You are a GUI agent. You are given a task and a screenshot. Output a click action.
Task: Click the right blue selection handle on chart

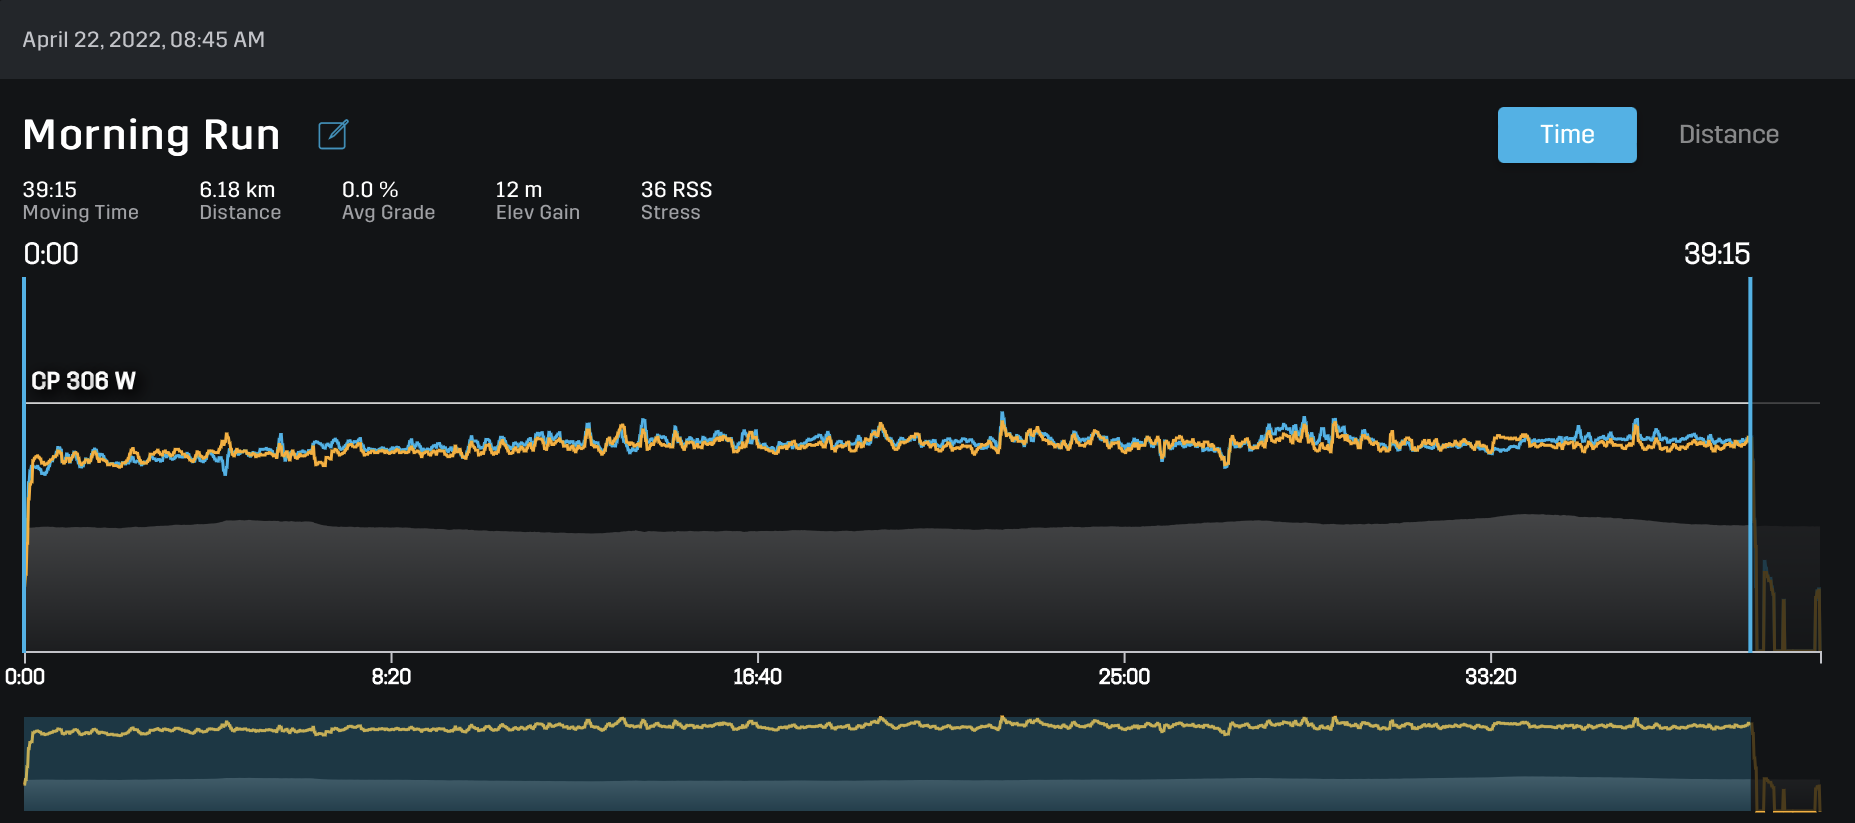click(1750, 465)
